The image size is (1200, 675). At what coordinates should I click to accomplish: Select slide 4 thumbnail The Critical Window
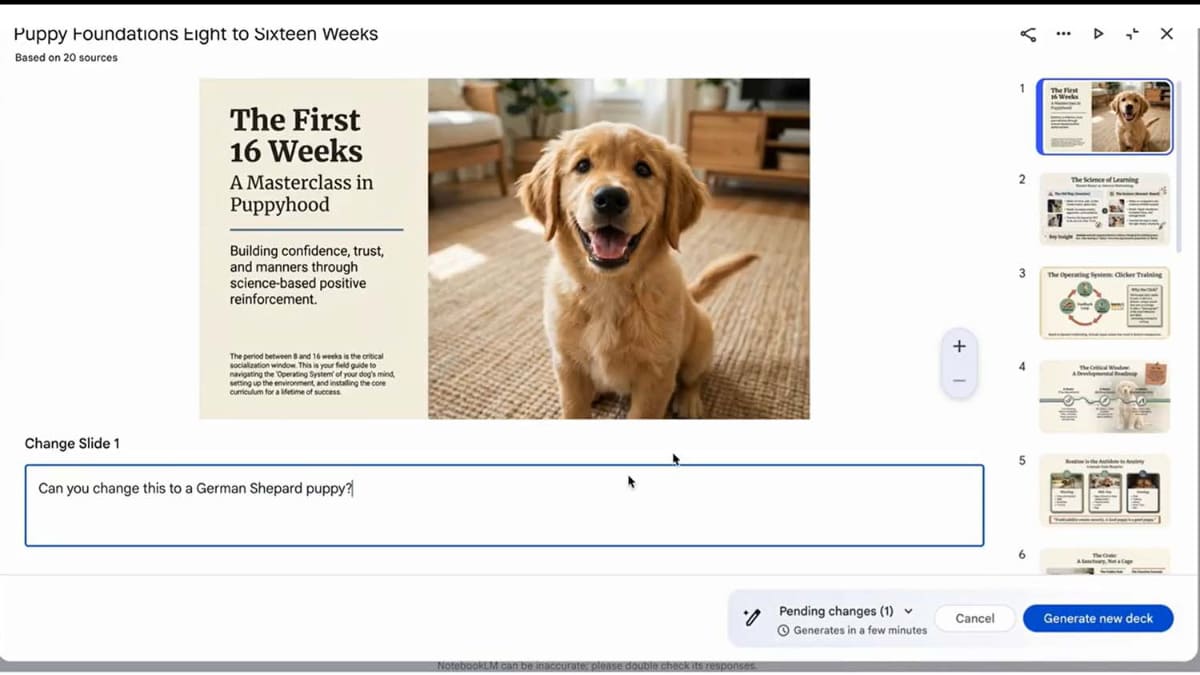(1105, 396)
